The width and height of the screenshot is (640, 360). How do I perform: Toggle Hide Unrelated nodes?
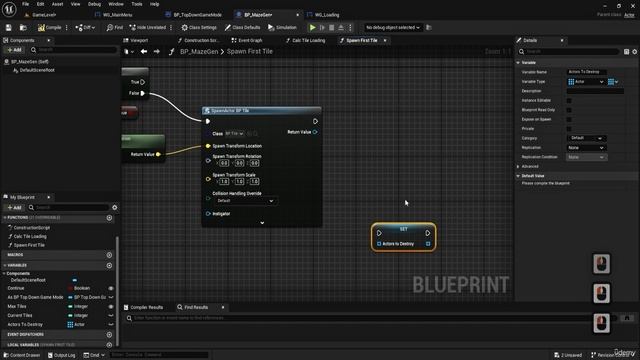click(x=148, y=27)
